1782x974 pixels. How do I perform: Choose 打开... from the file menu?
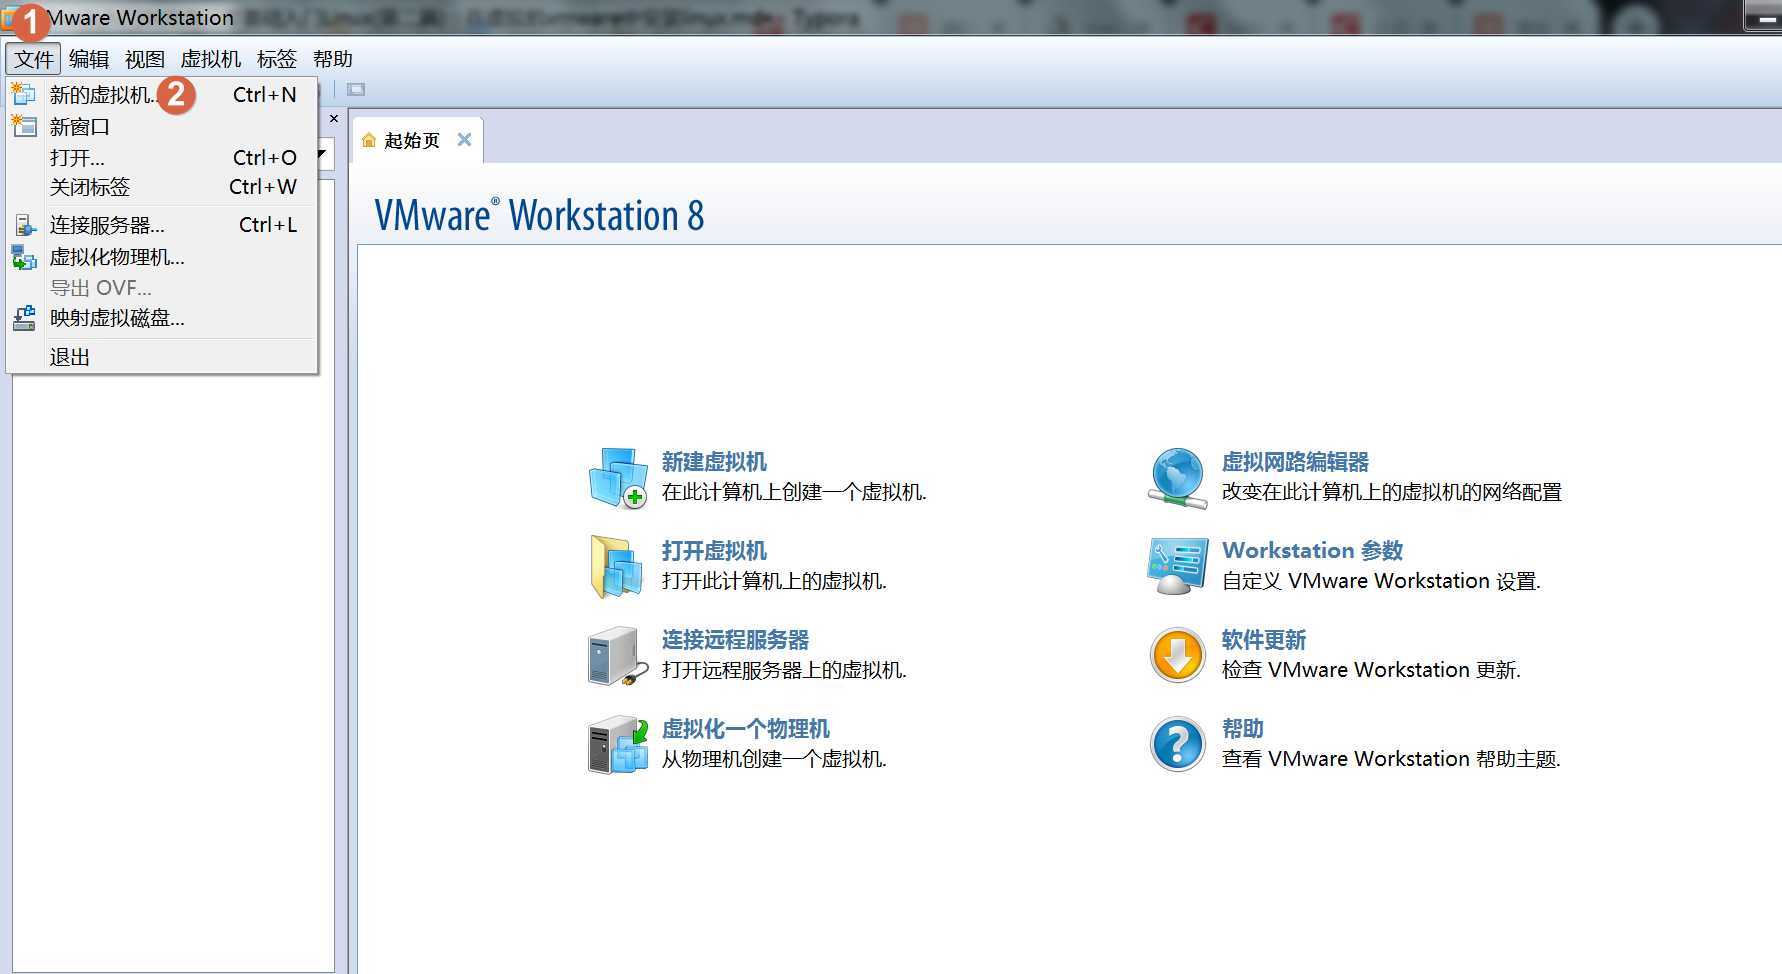(x=162, y=158)
